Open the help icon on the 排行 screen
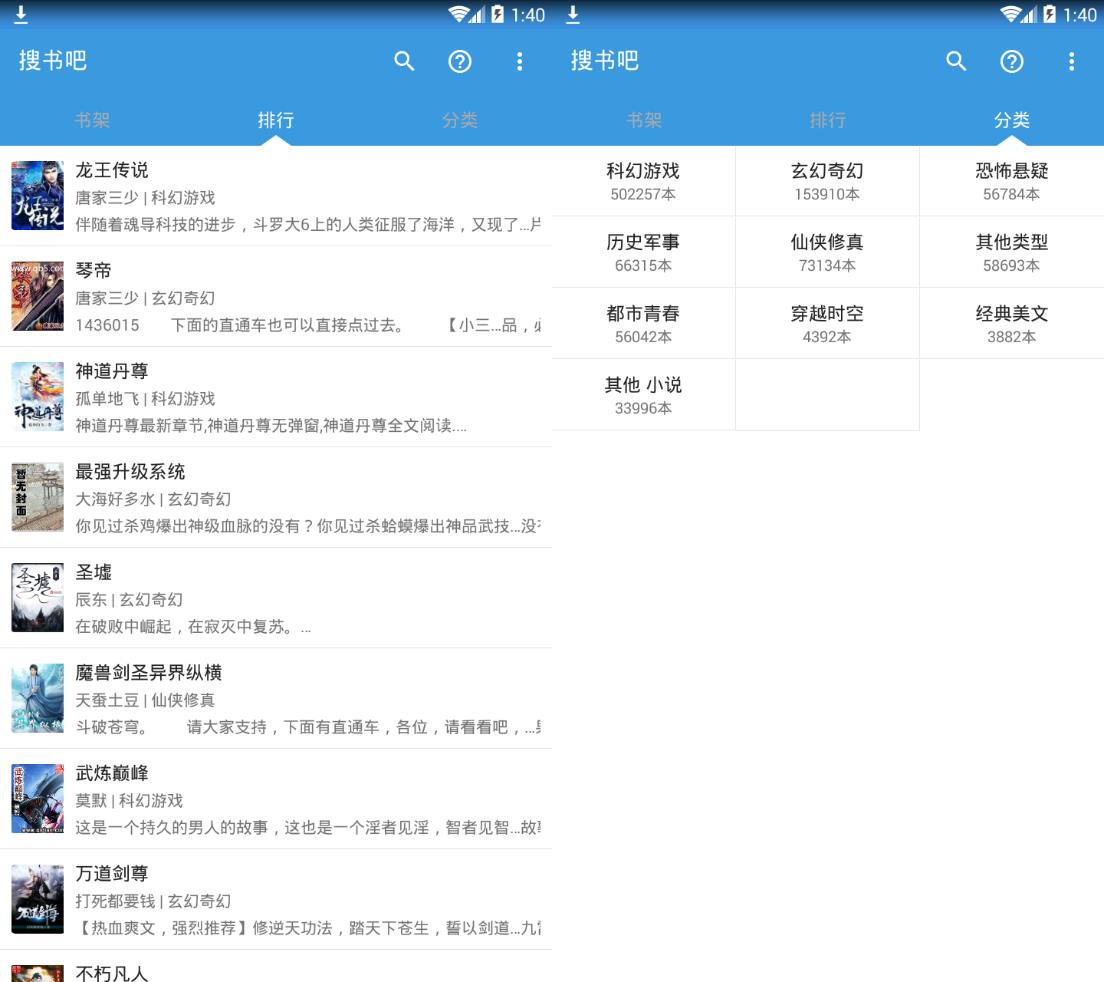1104x982 pixels. point(460,61)
